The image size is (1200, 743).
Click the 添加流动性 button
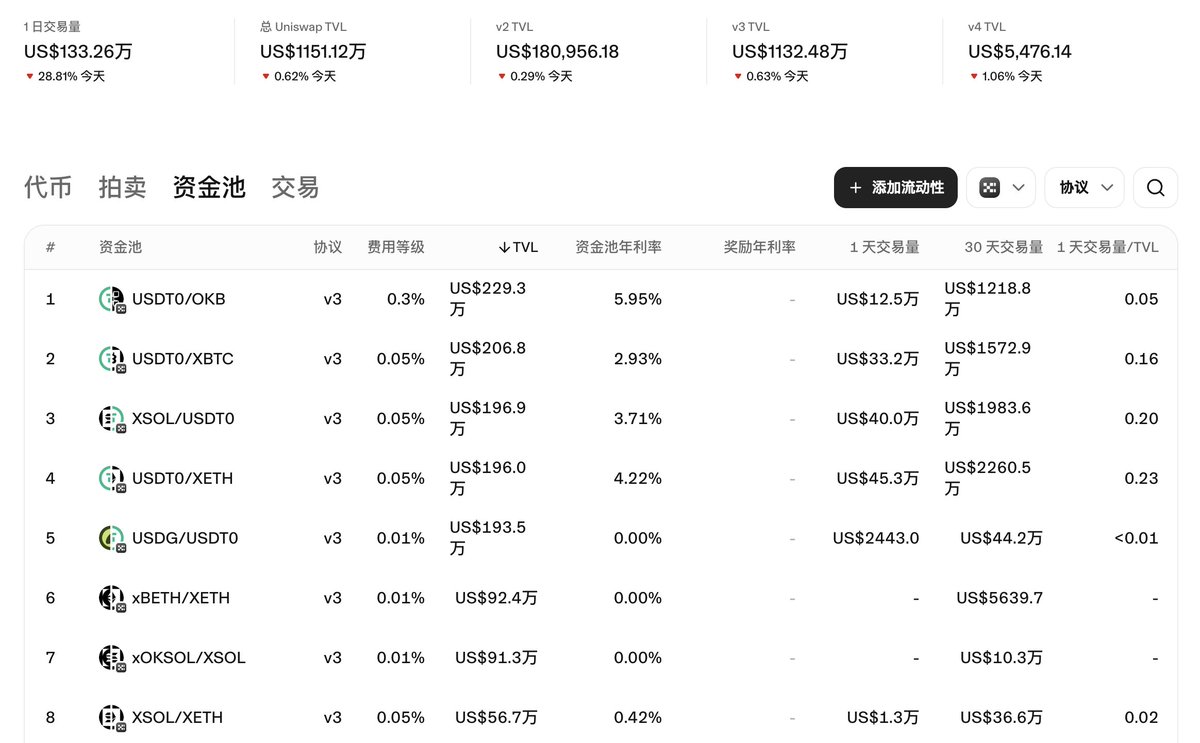(x=896, y=188)
